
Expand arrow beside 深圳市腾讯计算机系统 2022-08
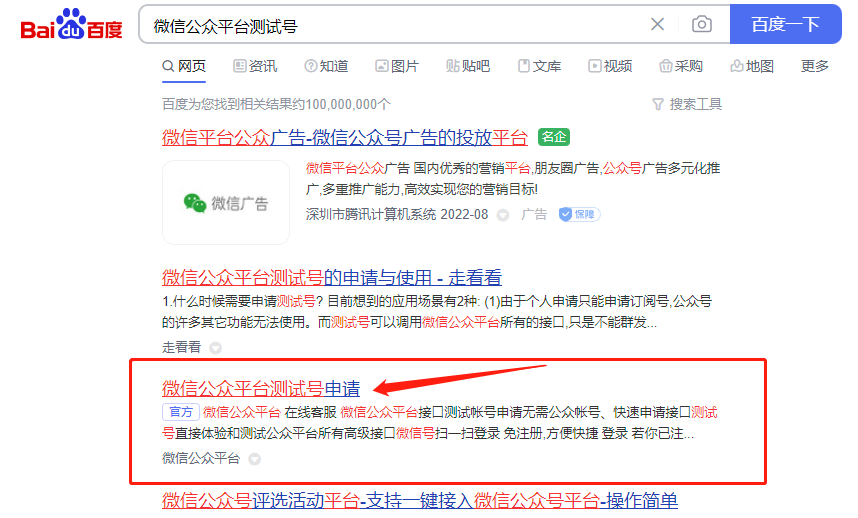[x=503, y=216]
